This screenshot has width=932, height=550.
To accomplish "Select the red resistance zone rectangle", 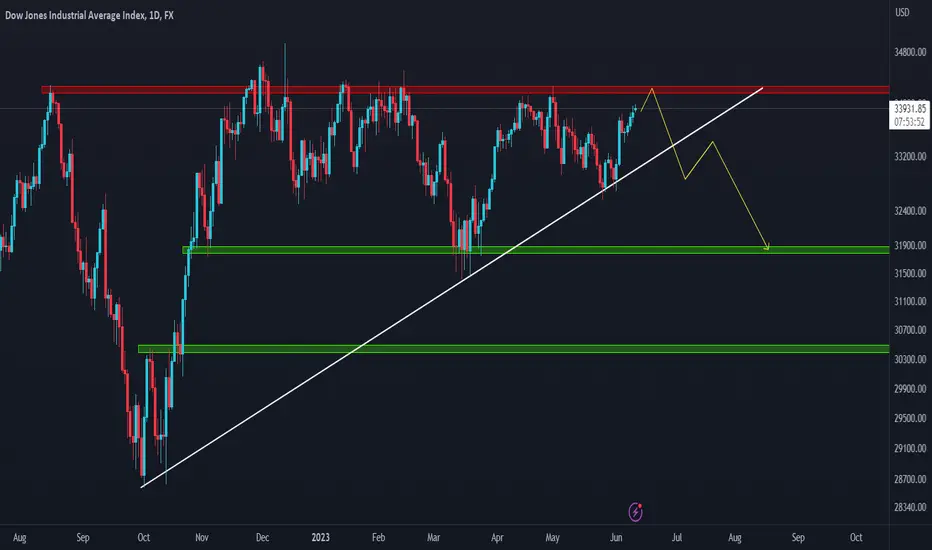I will tap(465, 90).
